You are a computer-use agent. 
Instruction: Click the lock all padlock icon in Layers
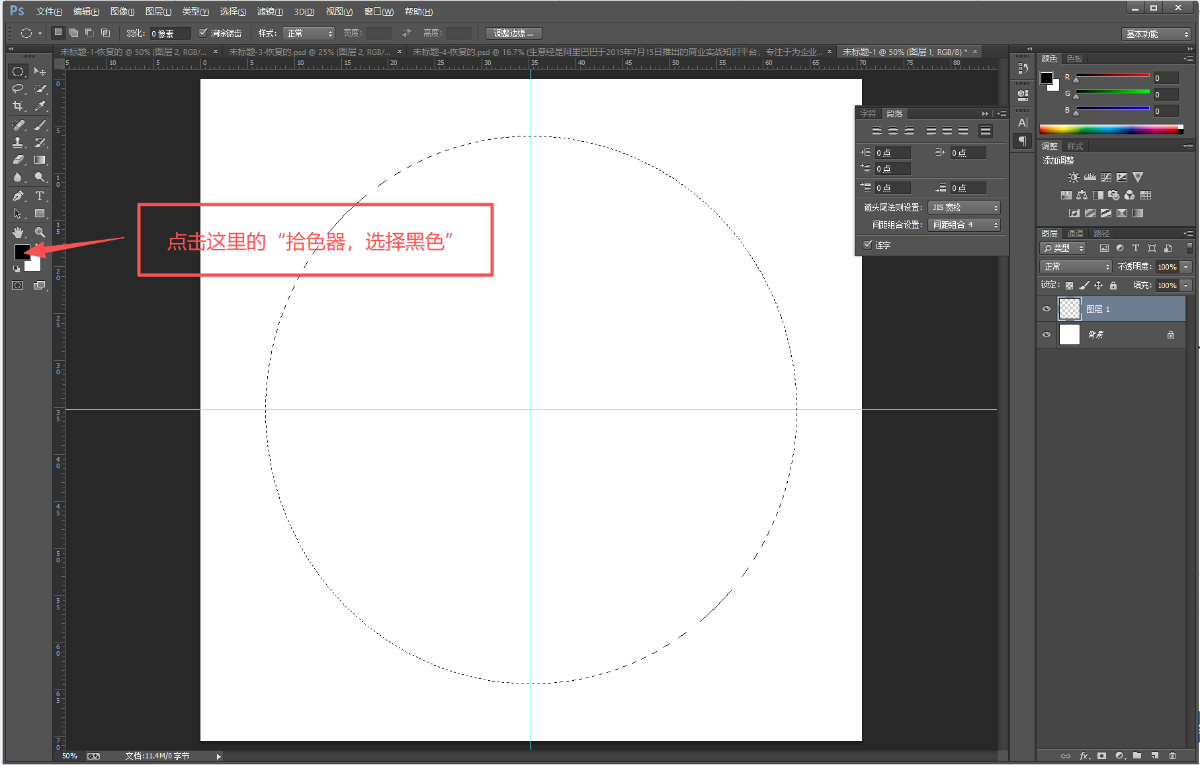(x=1113, y=285)
